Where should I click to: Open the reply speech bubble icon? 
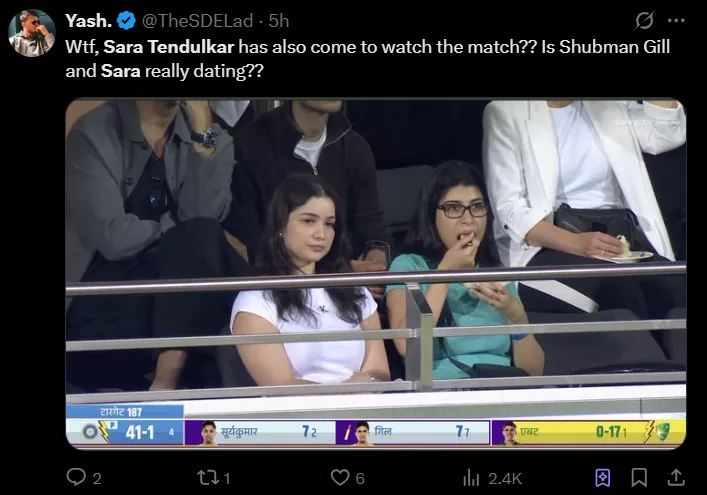point(76,477)
